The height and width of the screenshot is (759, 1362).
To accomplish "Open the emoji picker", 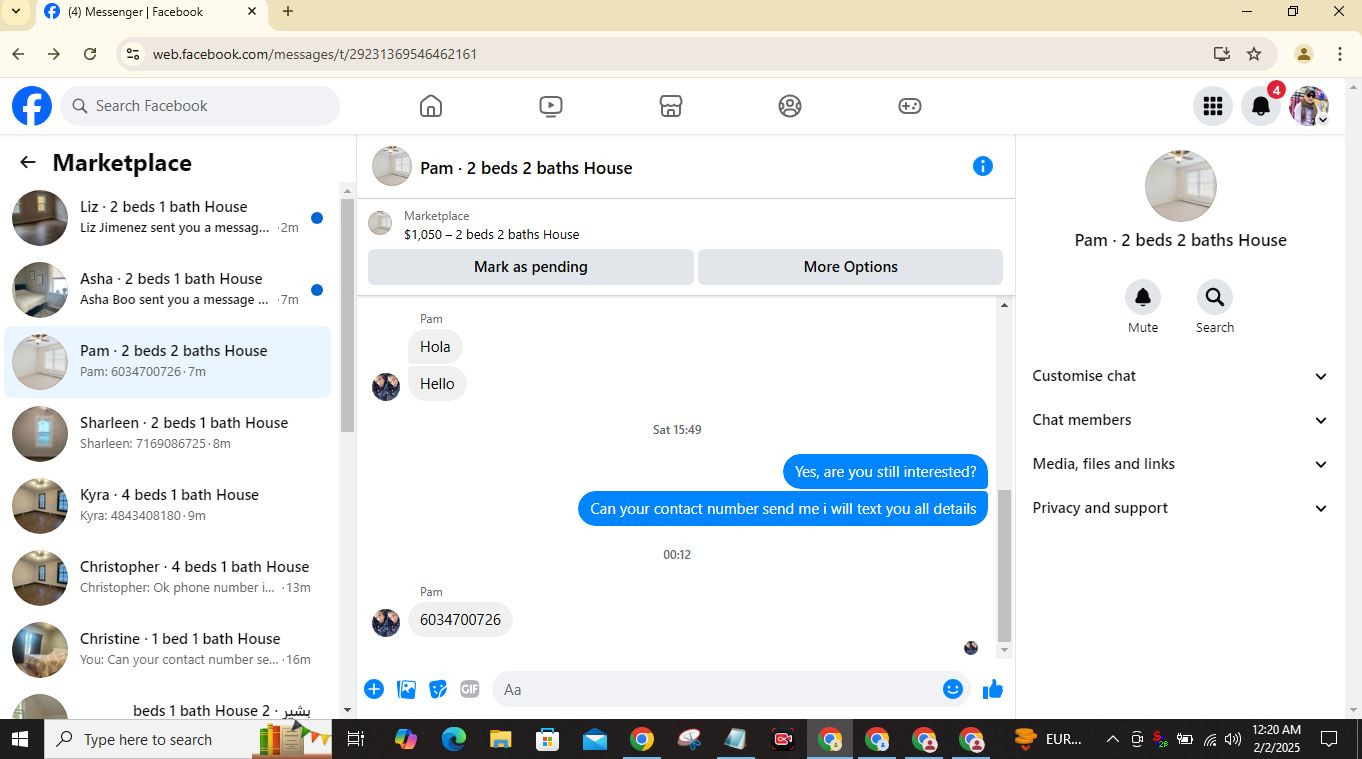I will (x=953, y=689).
